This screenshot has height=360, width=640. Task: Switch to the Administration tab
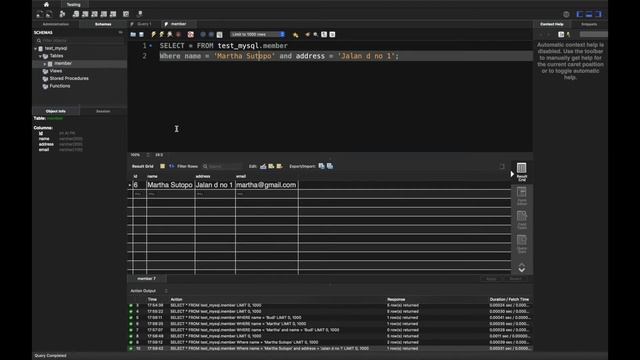[x=56, y=24]
